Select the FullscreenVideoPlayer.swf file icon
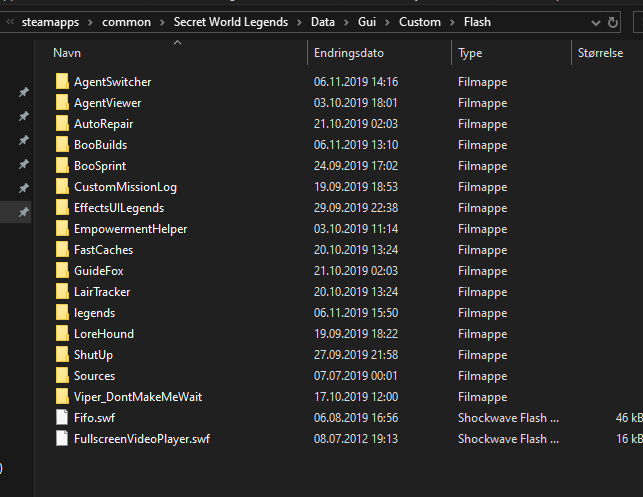This screenshot has height=497, width=643. (62, 439)
